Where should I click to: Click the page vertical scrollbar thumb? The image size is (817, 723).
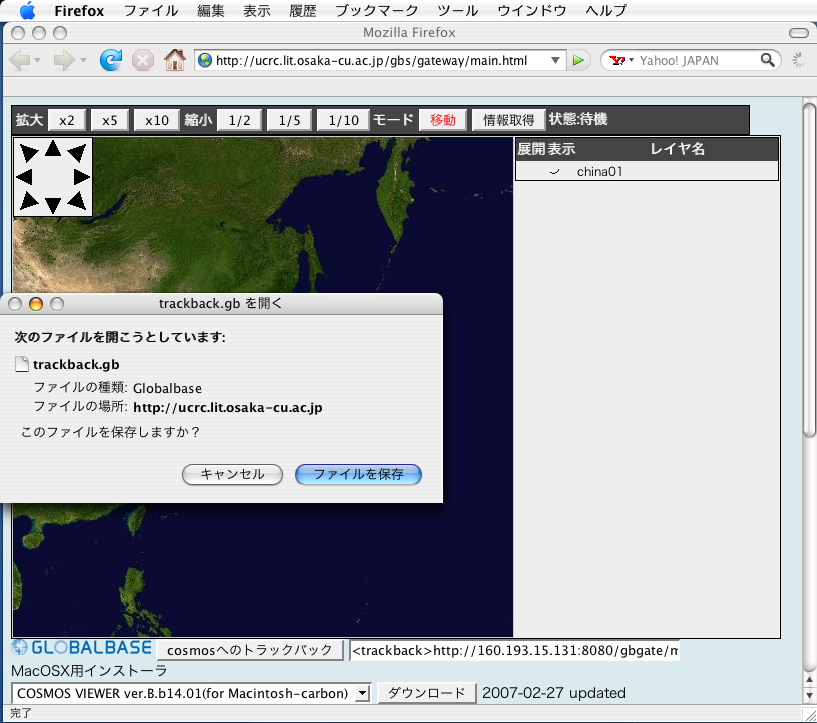pyautogui.click(x=809, y=270)
